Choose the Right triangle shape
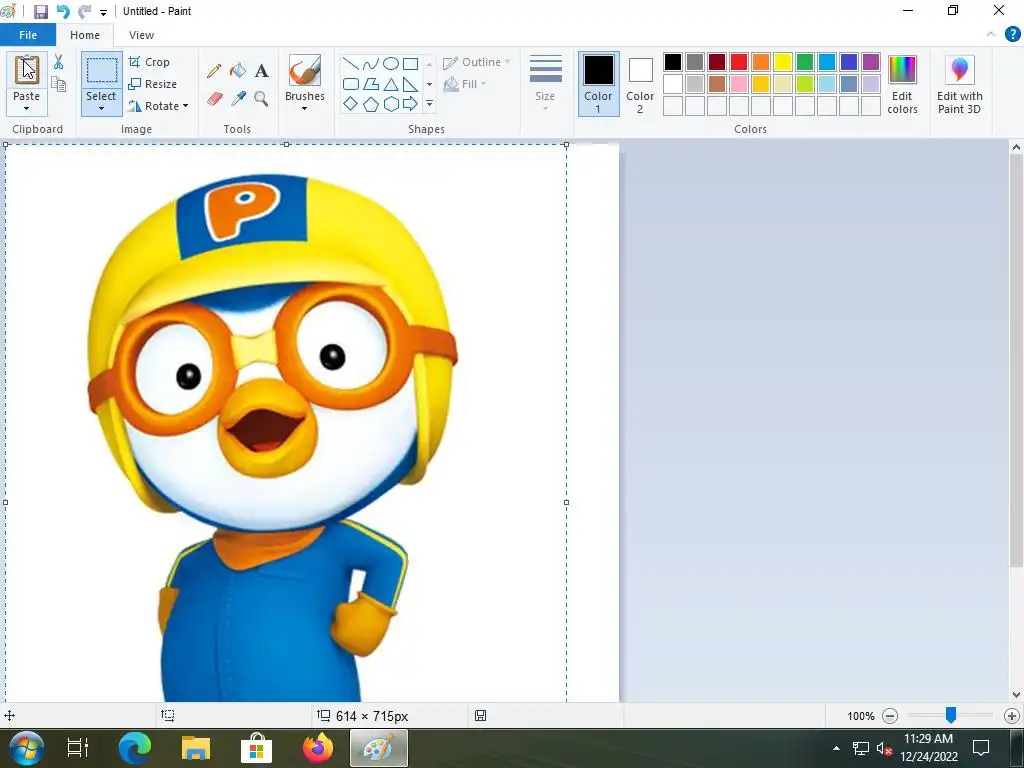The image size is (1024, 768). click(x=410, y=84)
